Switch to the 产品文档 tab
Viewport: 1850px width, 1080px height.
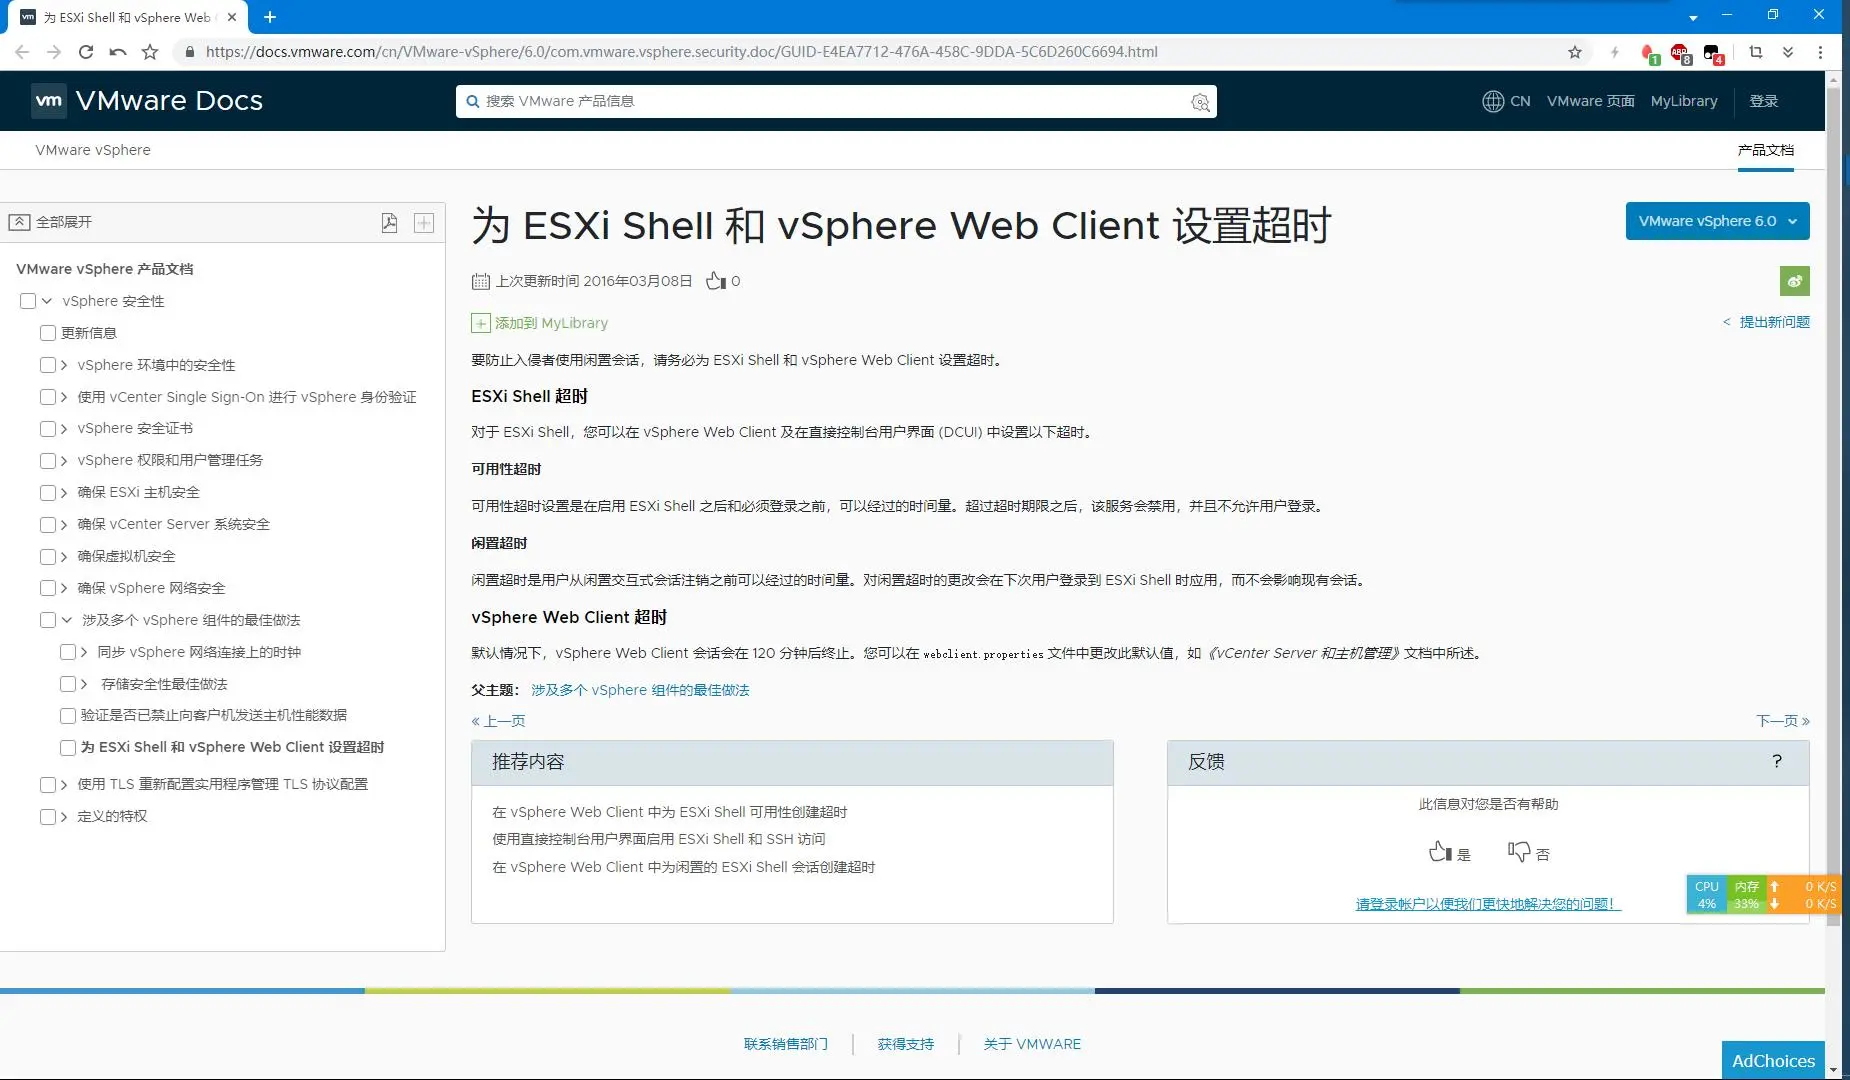click(1765, 150)
